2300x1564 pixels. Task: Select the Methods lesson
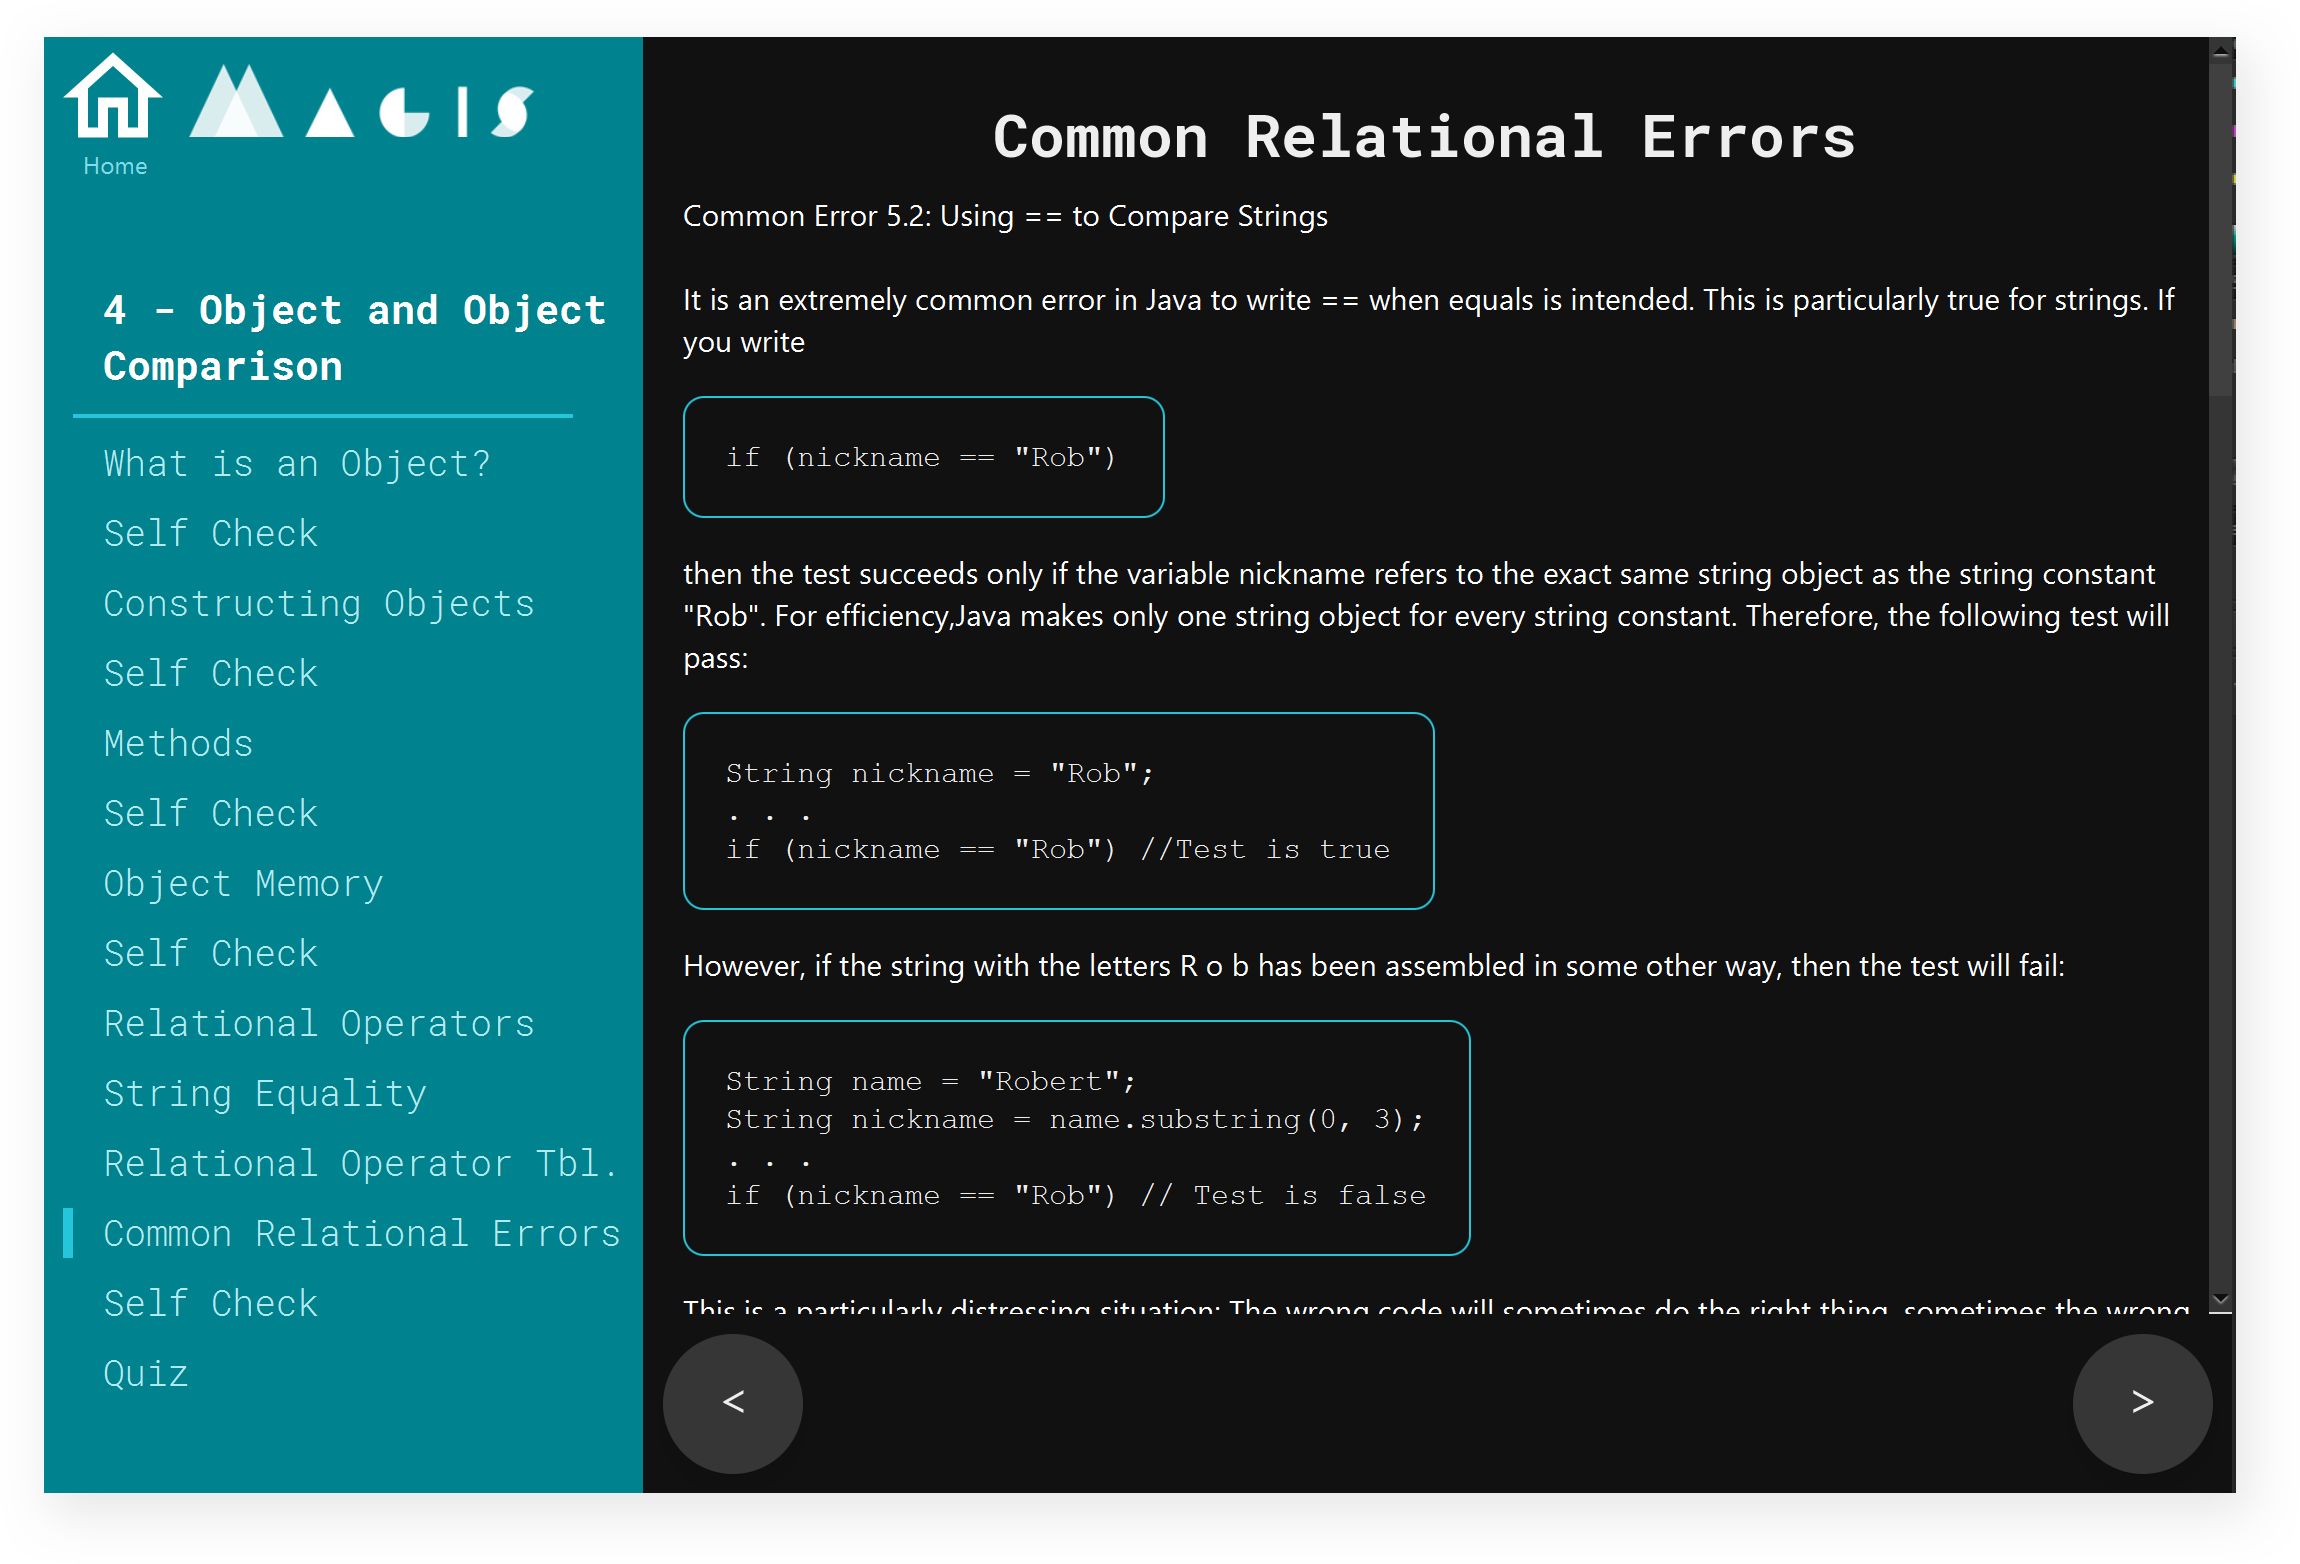click(179, 744)
